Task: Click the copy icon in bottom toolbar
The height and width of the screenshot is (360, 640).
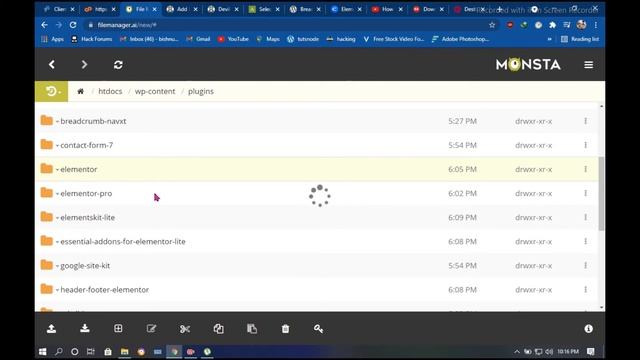Action: (x=218, y=329)
